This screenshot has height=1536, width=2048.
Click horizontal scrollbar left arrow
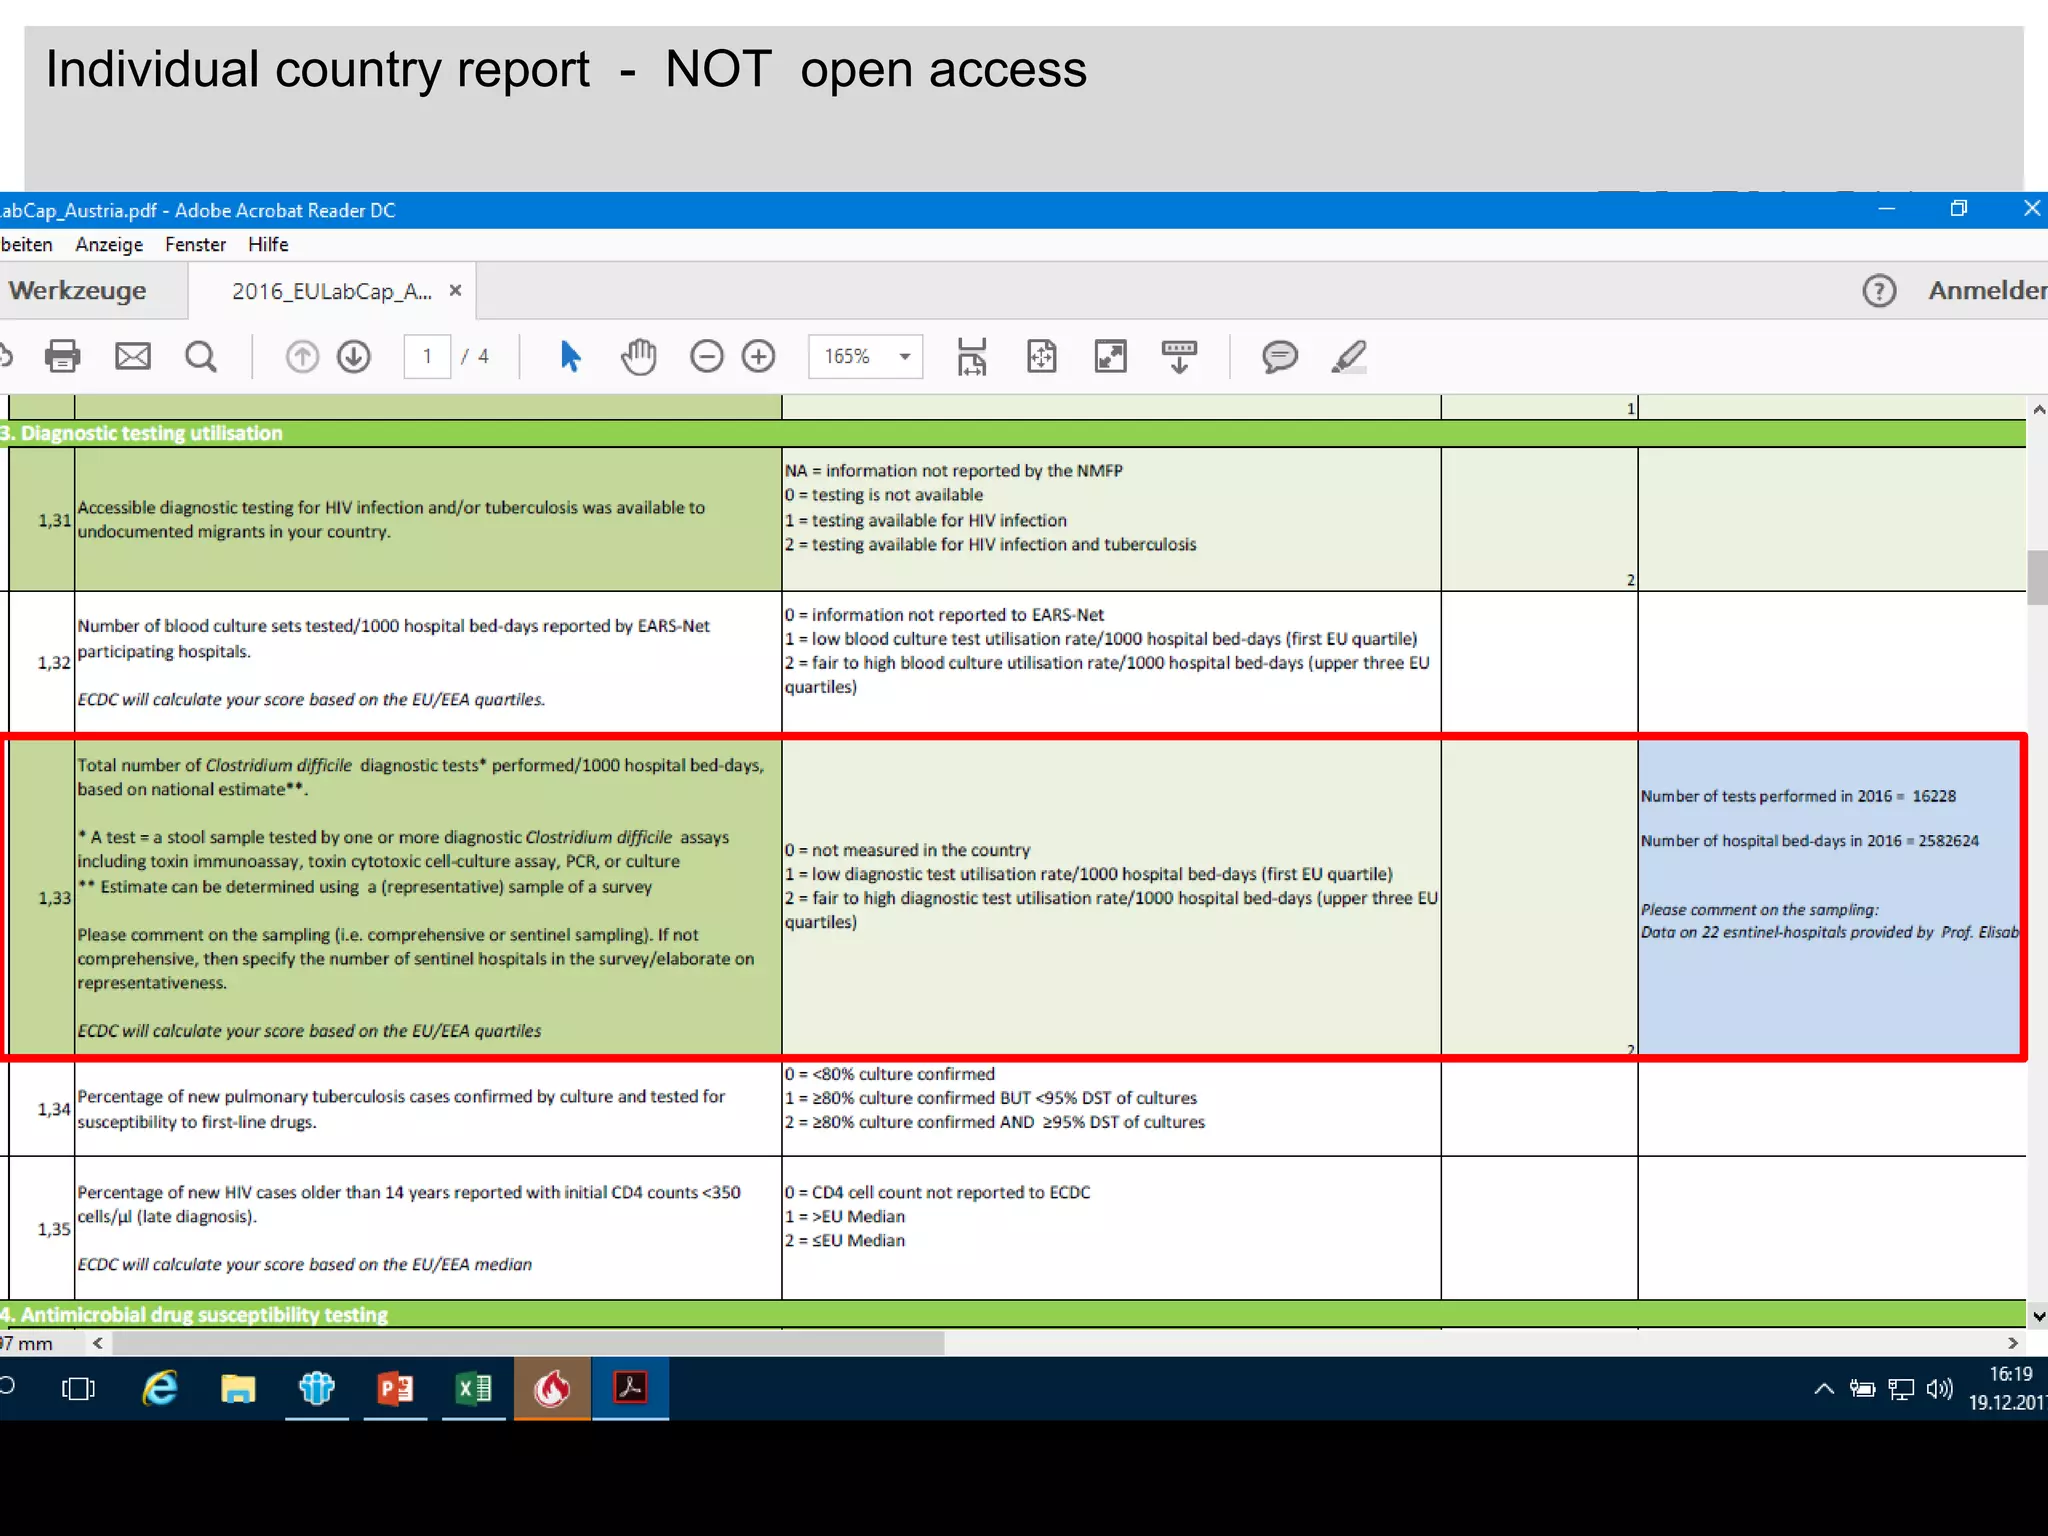pyautogui.click(x=97, y=1343)
